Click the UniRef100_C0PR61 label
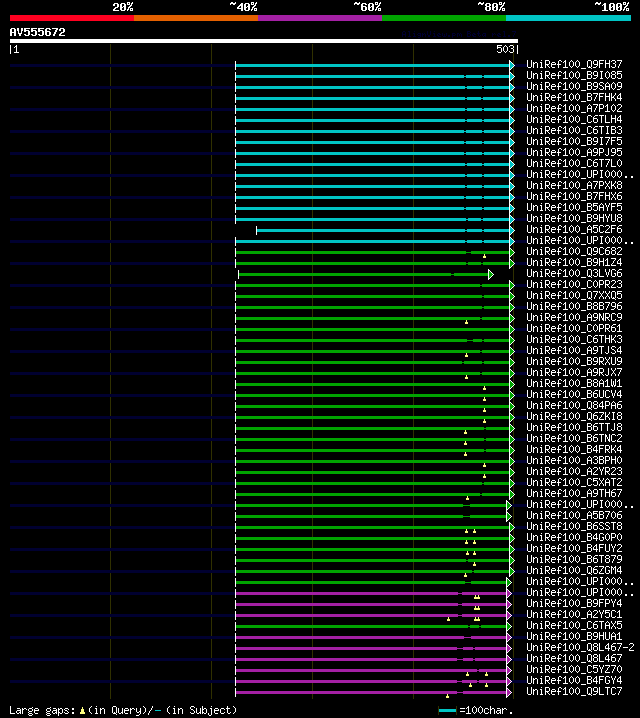The width and height of the screenshot is (640, 718). [x=574, y=328]
